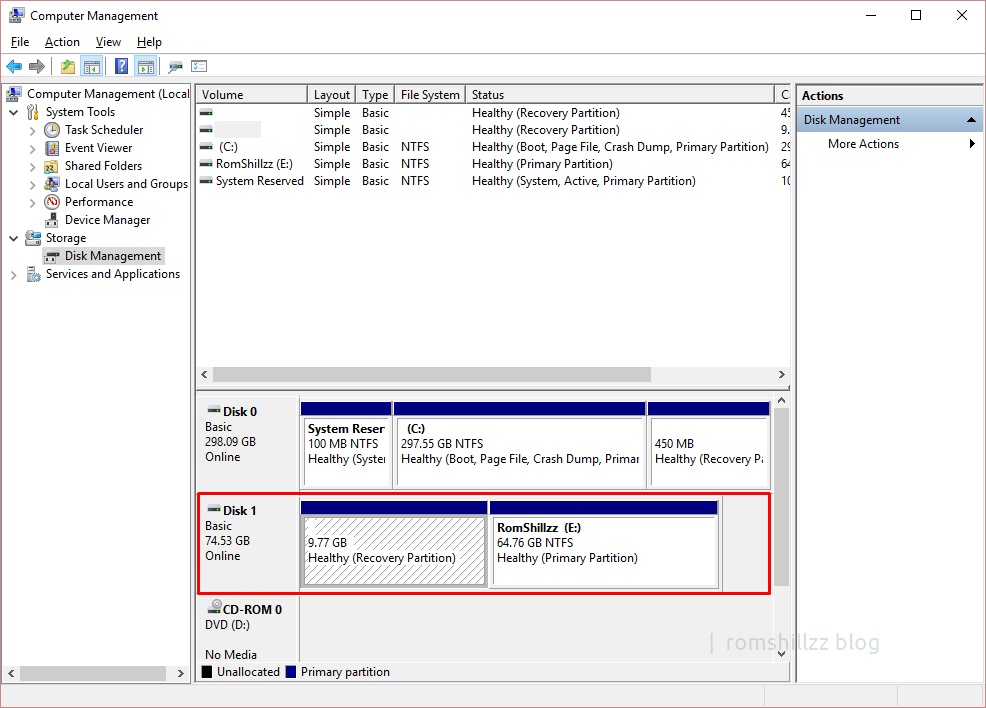This screenshot has height=708, width=986.
Task: Sort by the File System column header
Action: (430, 94)
